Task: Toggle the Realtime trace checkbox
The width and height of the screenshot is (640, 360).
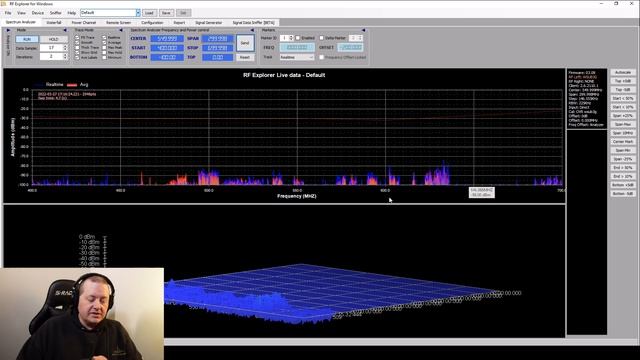Action: point(104,38)
